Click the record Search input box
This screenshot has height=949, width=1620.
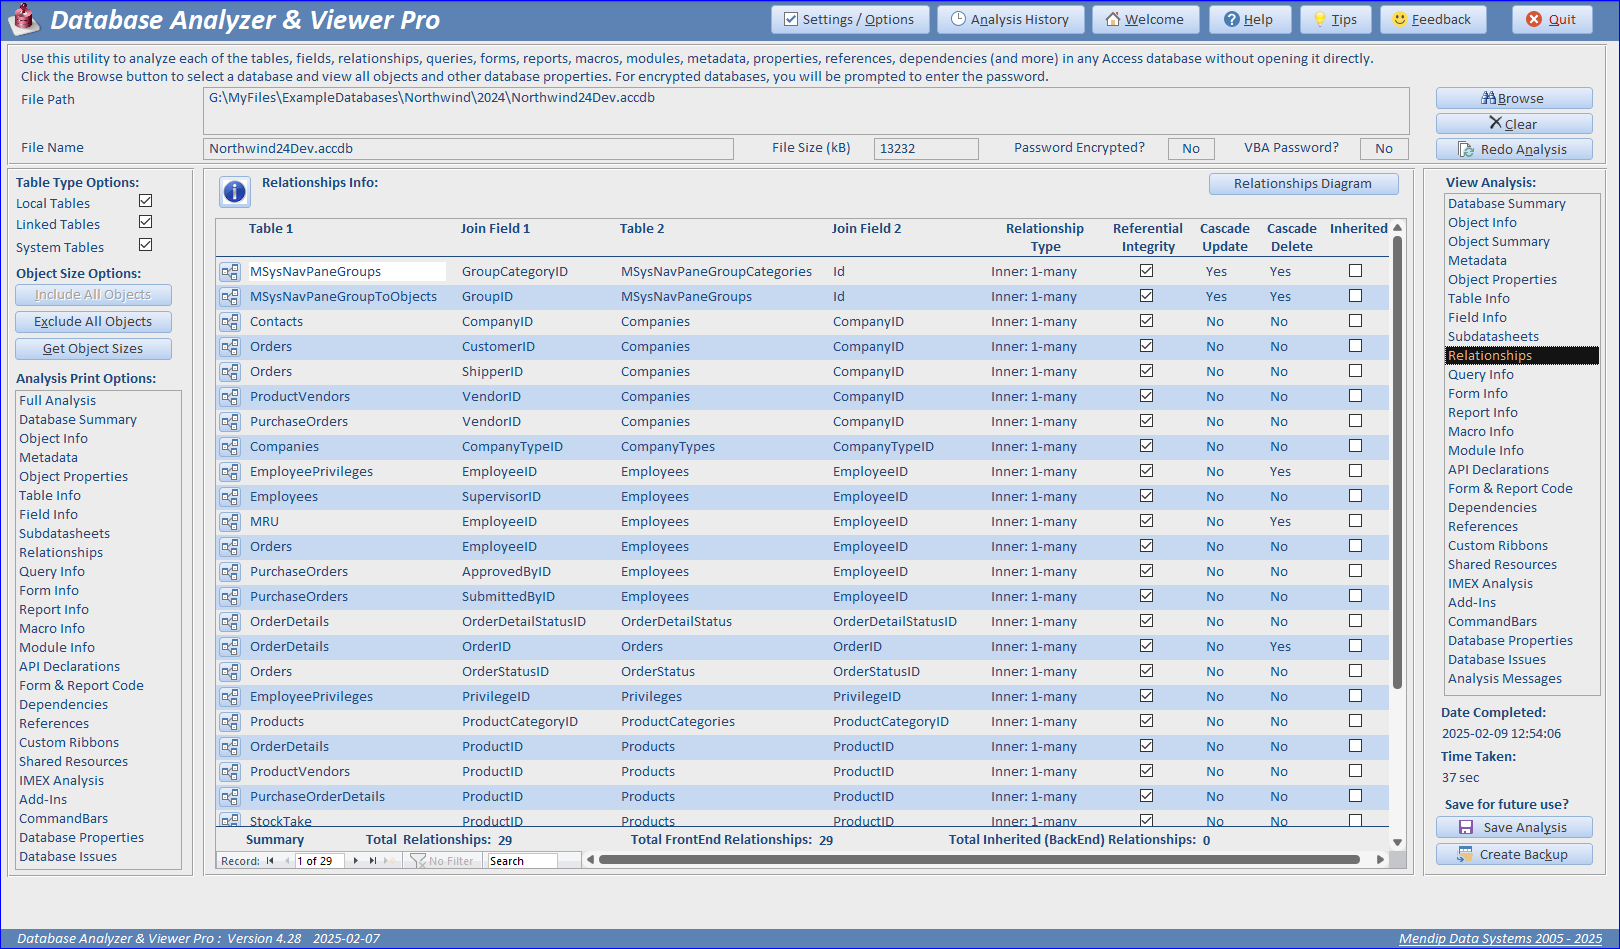point(521,861)
